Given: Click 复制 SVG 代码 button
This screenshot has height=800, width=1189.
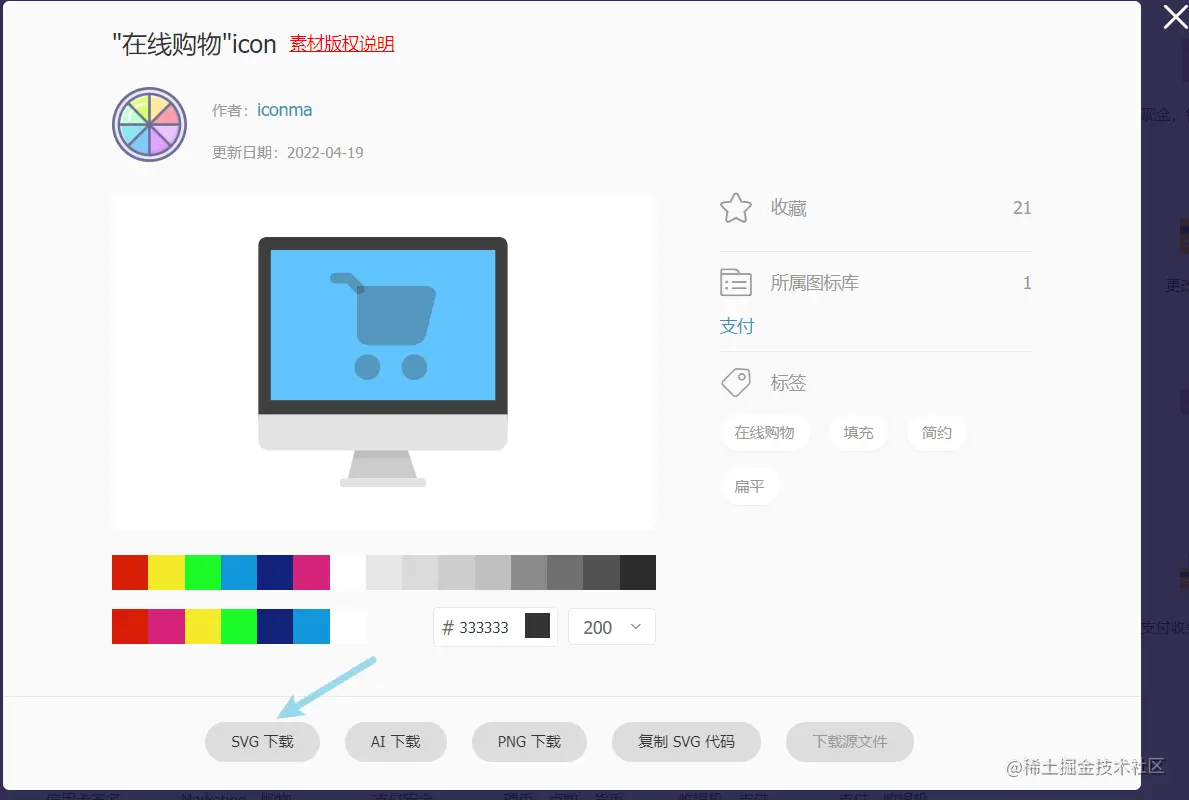Looking at the screenshot, I should (686, 742).
